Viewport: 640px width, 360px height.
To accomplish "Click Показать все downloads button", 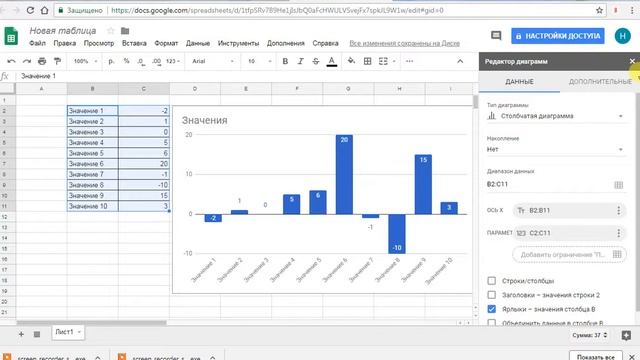I will point(596,356).
